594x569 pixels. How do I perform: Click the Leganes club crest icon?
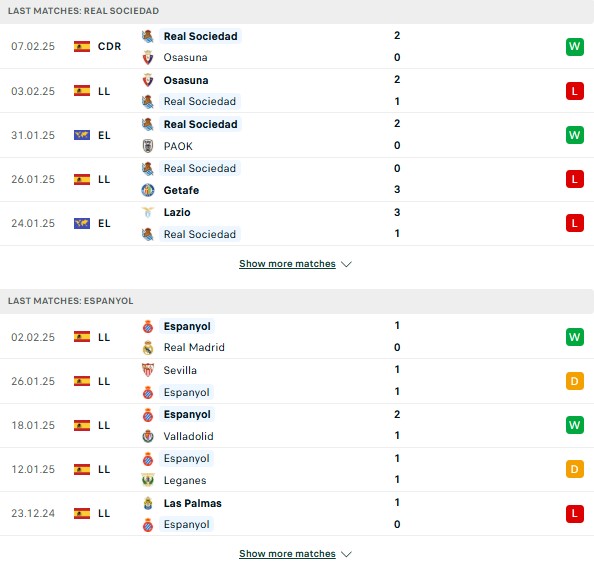[148, 480]
